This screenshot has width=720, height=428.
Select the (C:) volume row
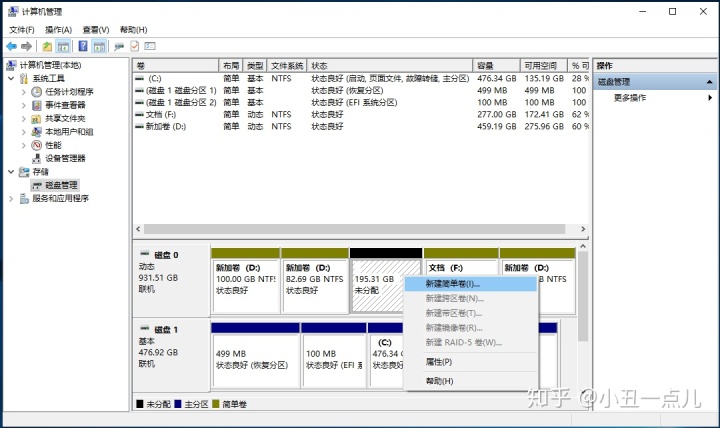361,79
